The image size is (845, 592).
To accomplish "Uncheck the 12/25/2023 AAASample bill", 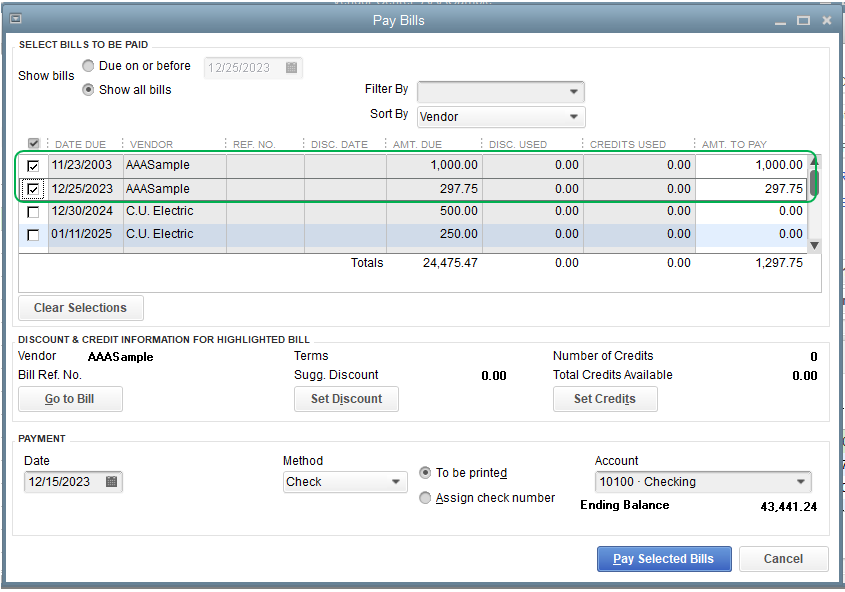I will 33,188.
